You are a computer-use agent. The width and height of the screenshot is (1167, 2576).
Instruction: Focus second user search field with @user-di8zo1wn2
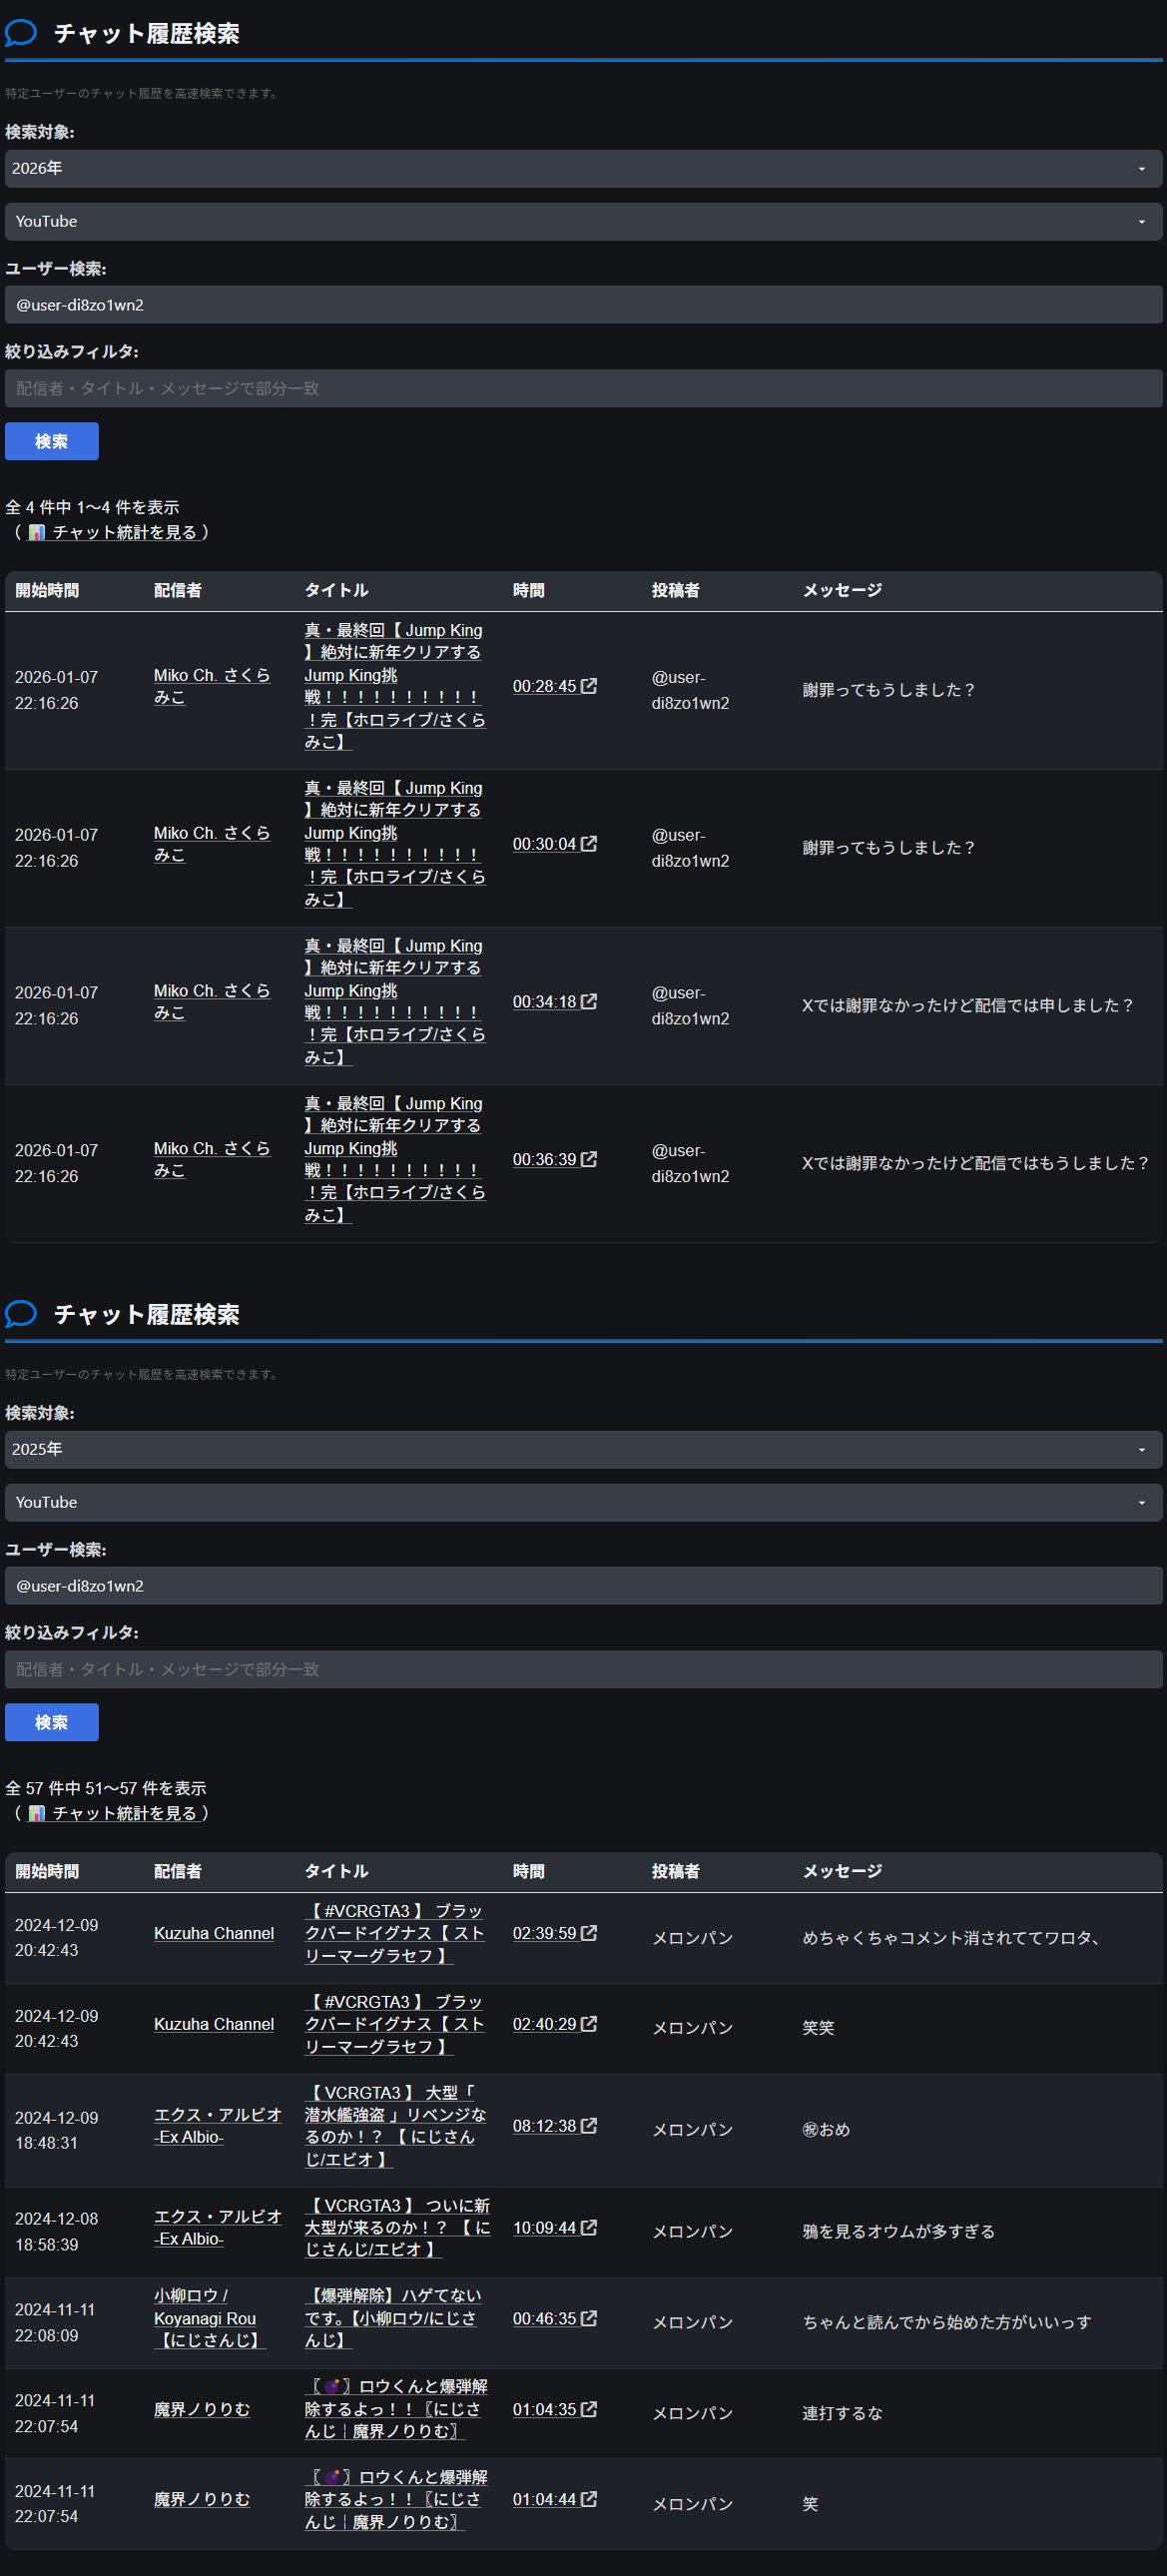(583, 1586)
